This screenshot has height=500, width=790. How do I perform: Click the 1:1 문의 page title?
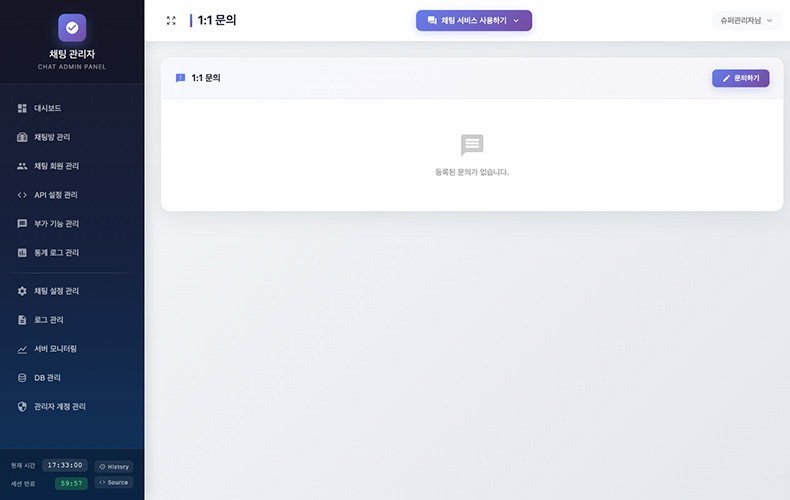[217, 20]
